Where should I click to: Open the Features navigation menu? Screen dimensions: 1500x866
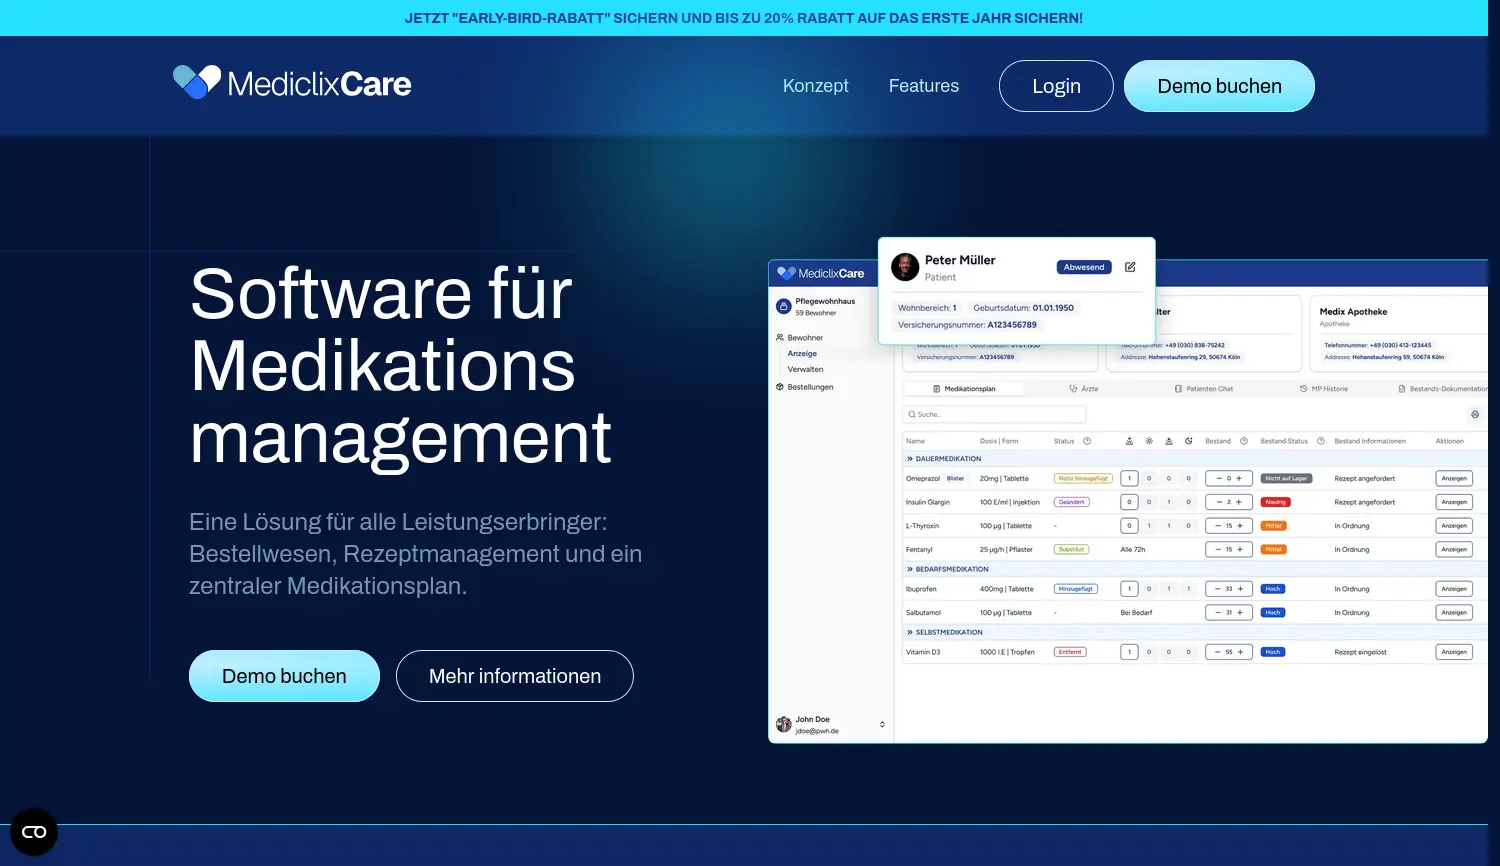923,86
